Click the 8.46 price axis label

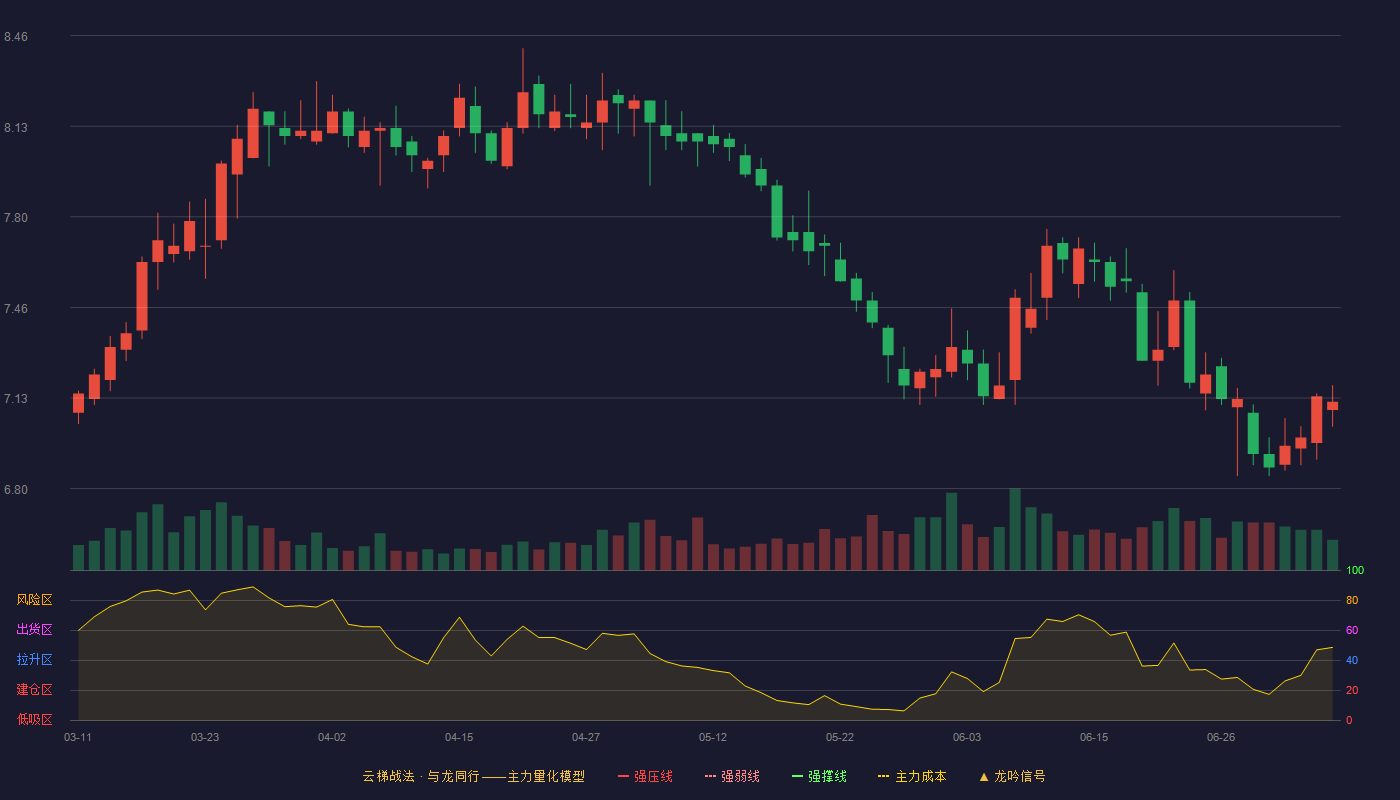tap(16, 37)
